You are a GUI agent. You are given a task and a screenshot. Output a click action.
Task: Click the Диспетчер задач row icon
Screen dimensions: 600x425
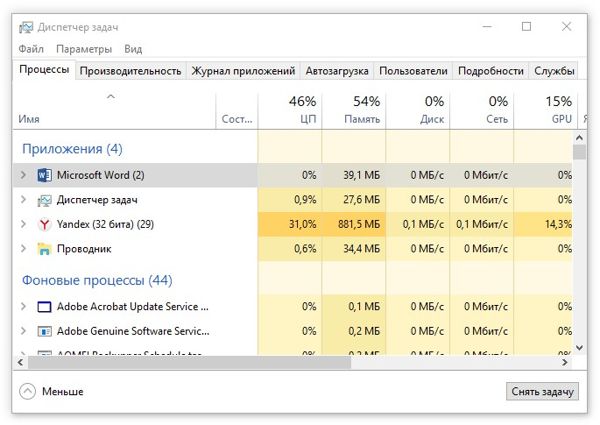click(44, 200)
